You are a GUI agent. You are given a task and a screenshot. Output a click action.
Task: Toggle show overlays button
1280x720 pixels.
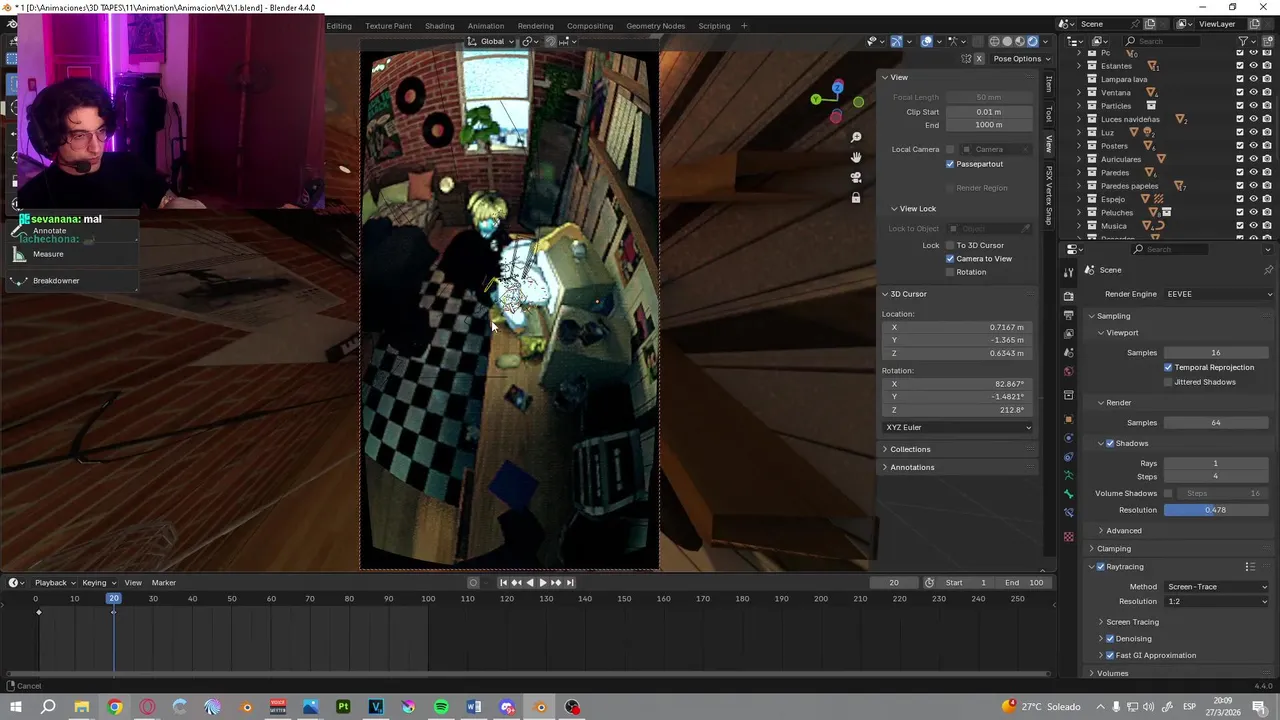tap(927, 41)
